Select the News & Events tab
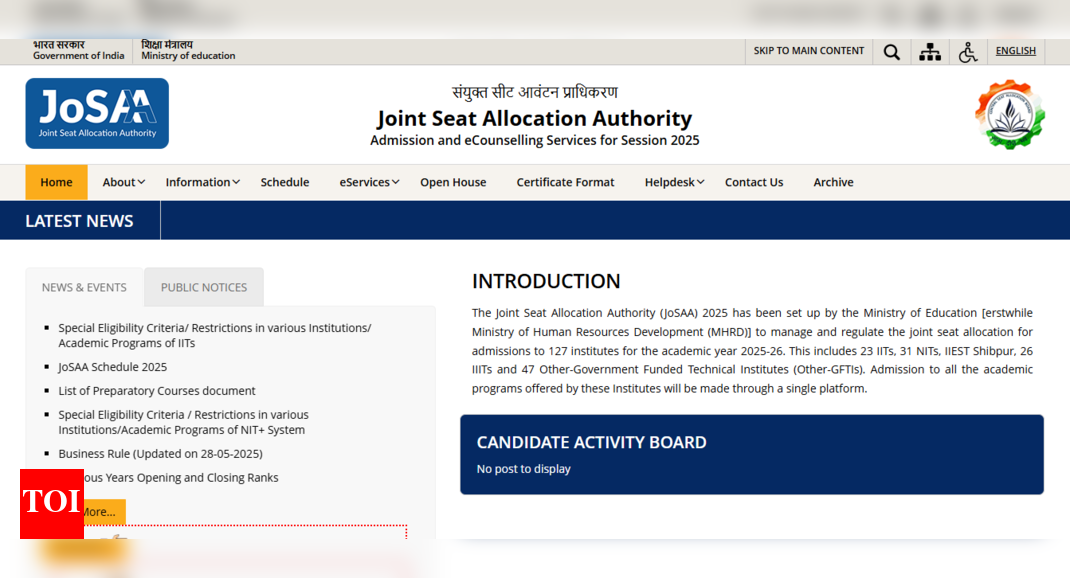This screenshot has width=1070, height=578. (84, 287)
